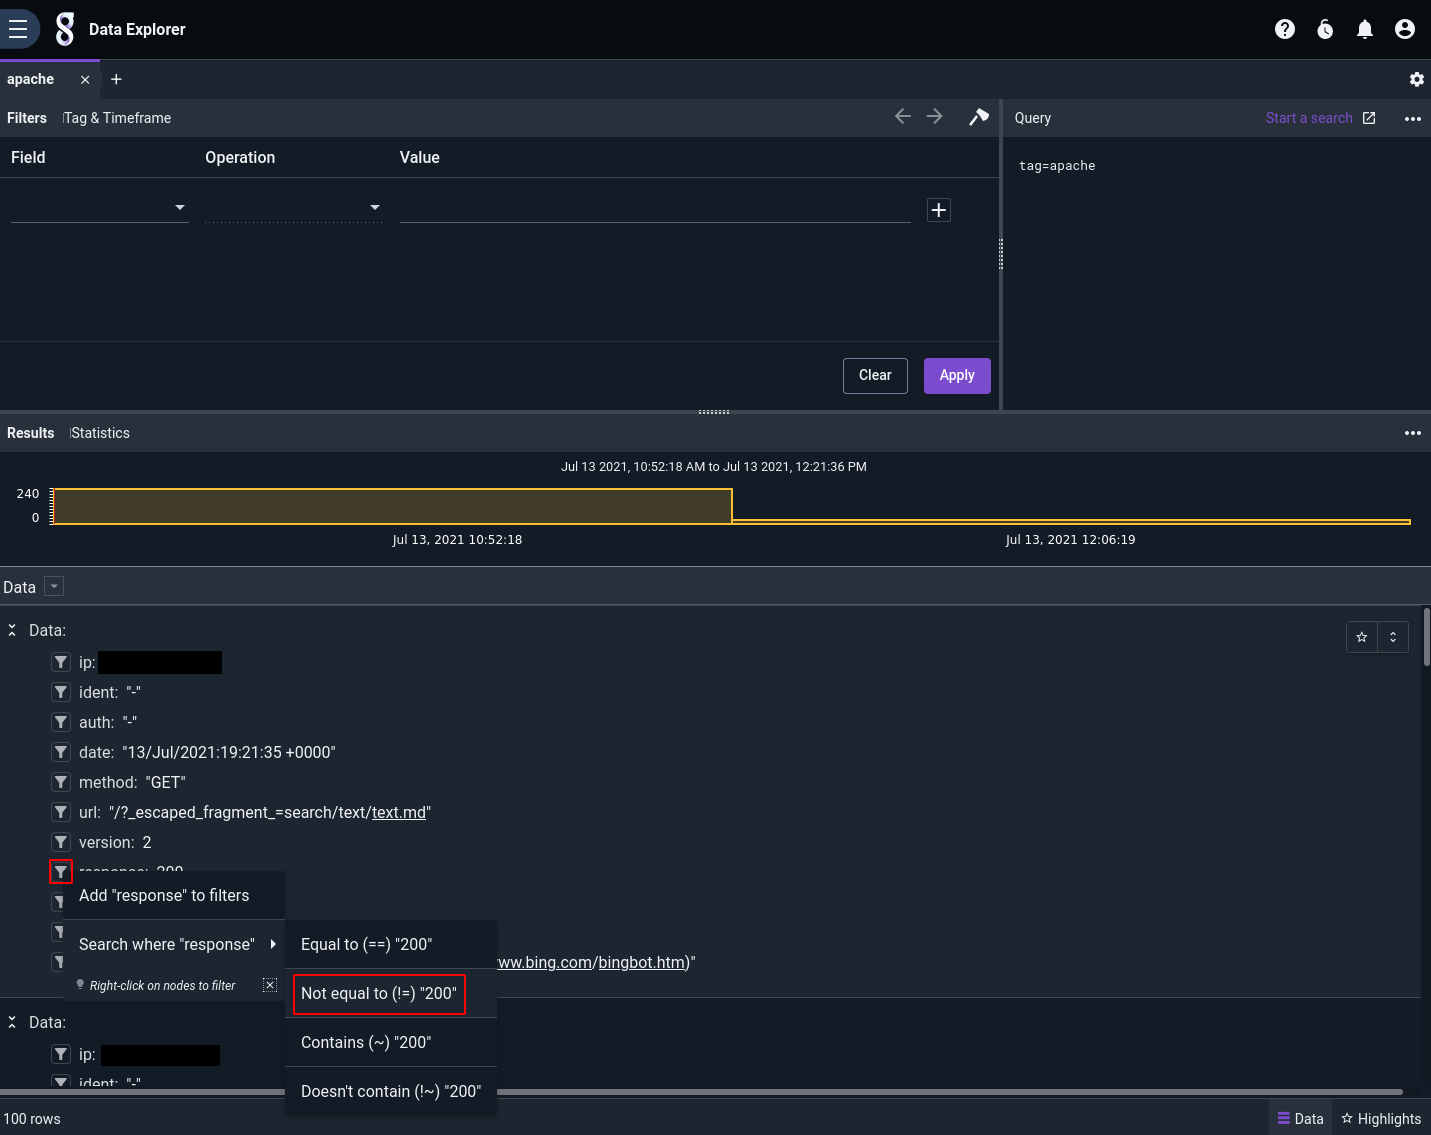Image resolution: width=1431 pixels, height=1135 pixels.
Task: Open the text.md link in url
Action: [x=399, y=812]
